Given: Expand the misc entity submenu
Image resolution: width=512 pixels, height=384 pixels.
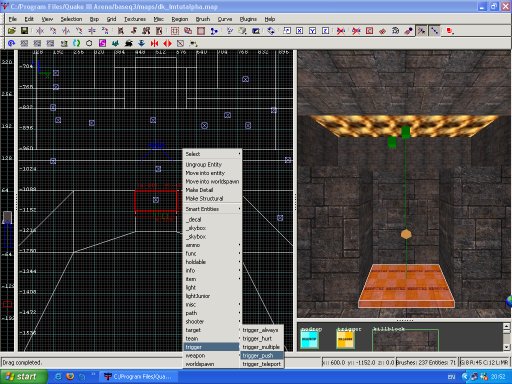Looking at the screenshot, I should [x=213, y=305].
